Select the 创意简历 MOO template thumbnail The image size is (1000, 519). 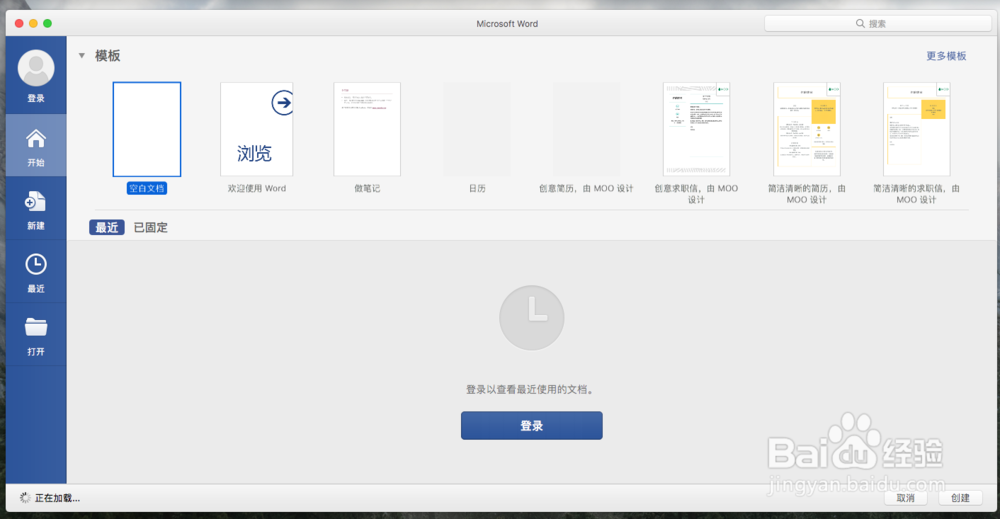click(587, 129)
